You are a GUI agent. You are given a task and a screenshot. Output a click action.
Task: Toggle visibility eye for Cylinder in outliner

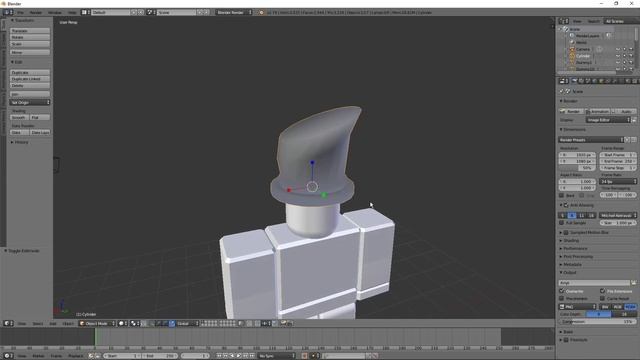coord(618,56)
